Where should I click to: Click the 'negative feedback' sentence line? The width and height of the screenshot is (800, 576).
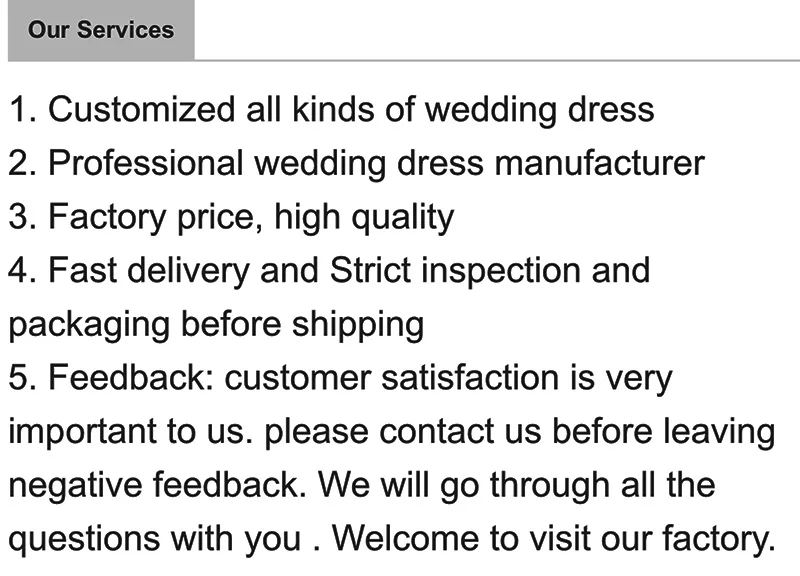click(362, 485)
